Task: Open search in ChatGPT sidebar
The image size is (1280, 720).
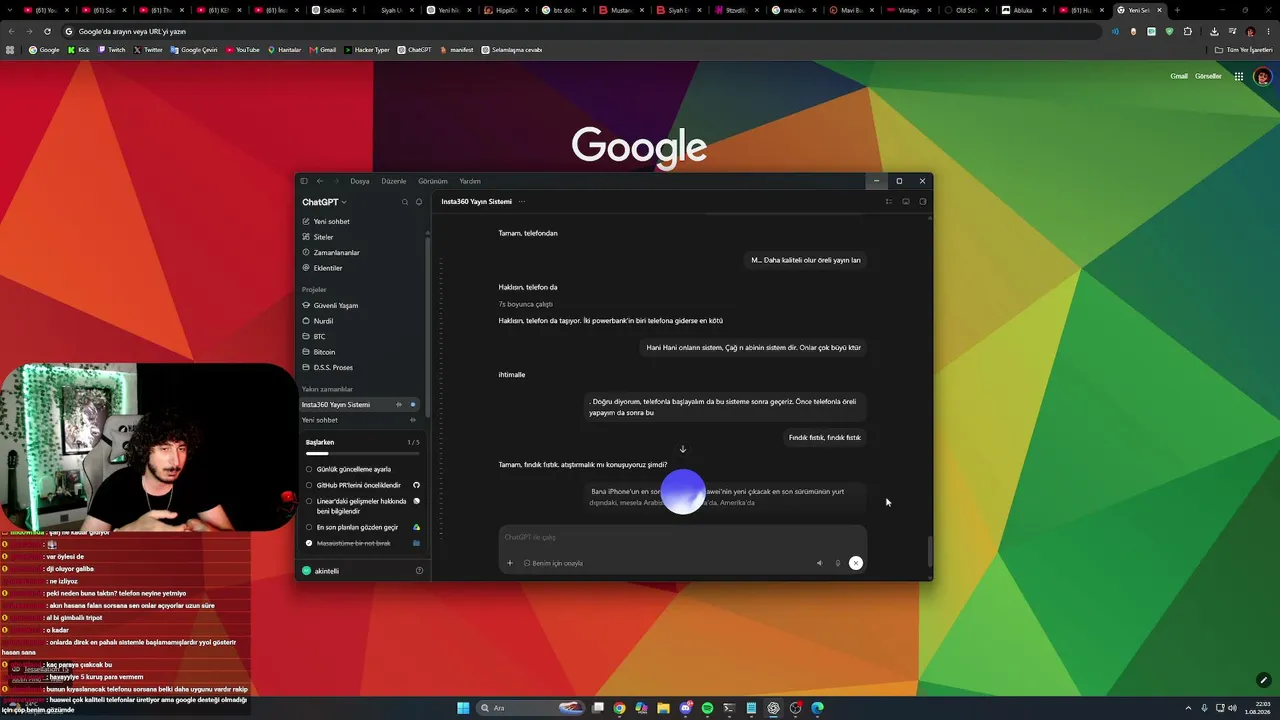Action: [405, 202]
